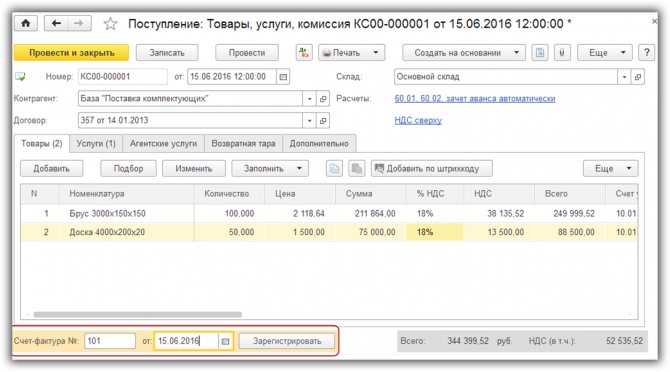This screenshot has height=372, width=670.
Task: Open the help question mark button
Action: tap(646, 53)
